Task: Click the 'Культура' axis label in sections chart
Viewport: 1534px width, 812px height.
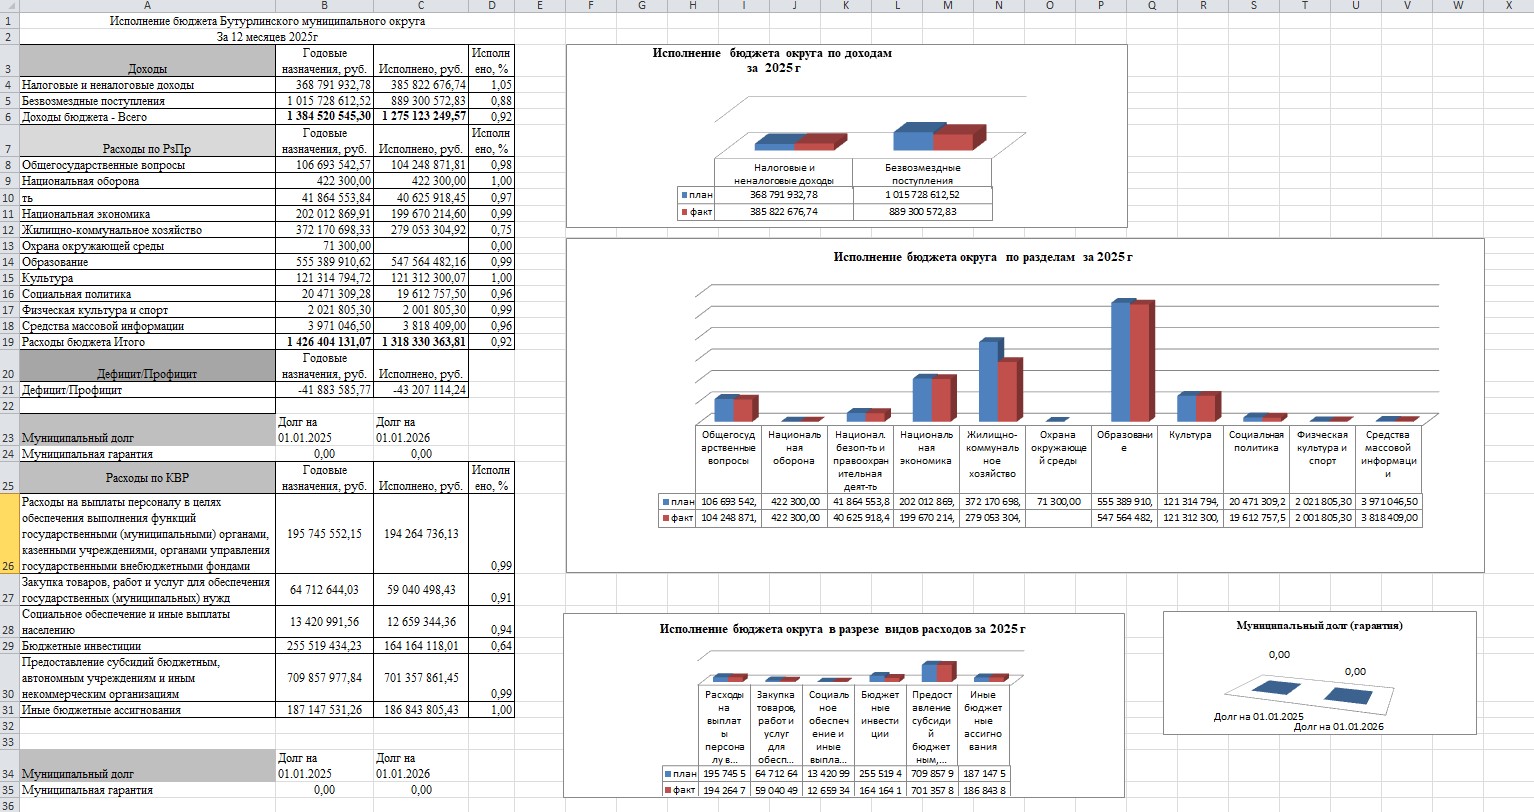Action: (1190, 435)
